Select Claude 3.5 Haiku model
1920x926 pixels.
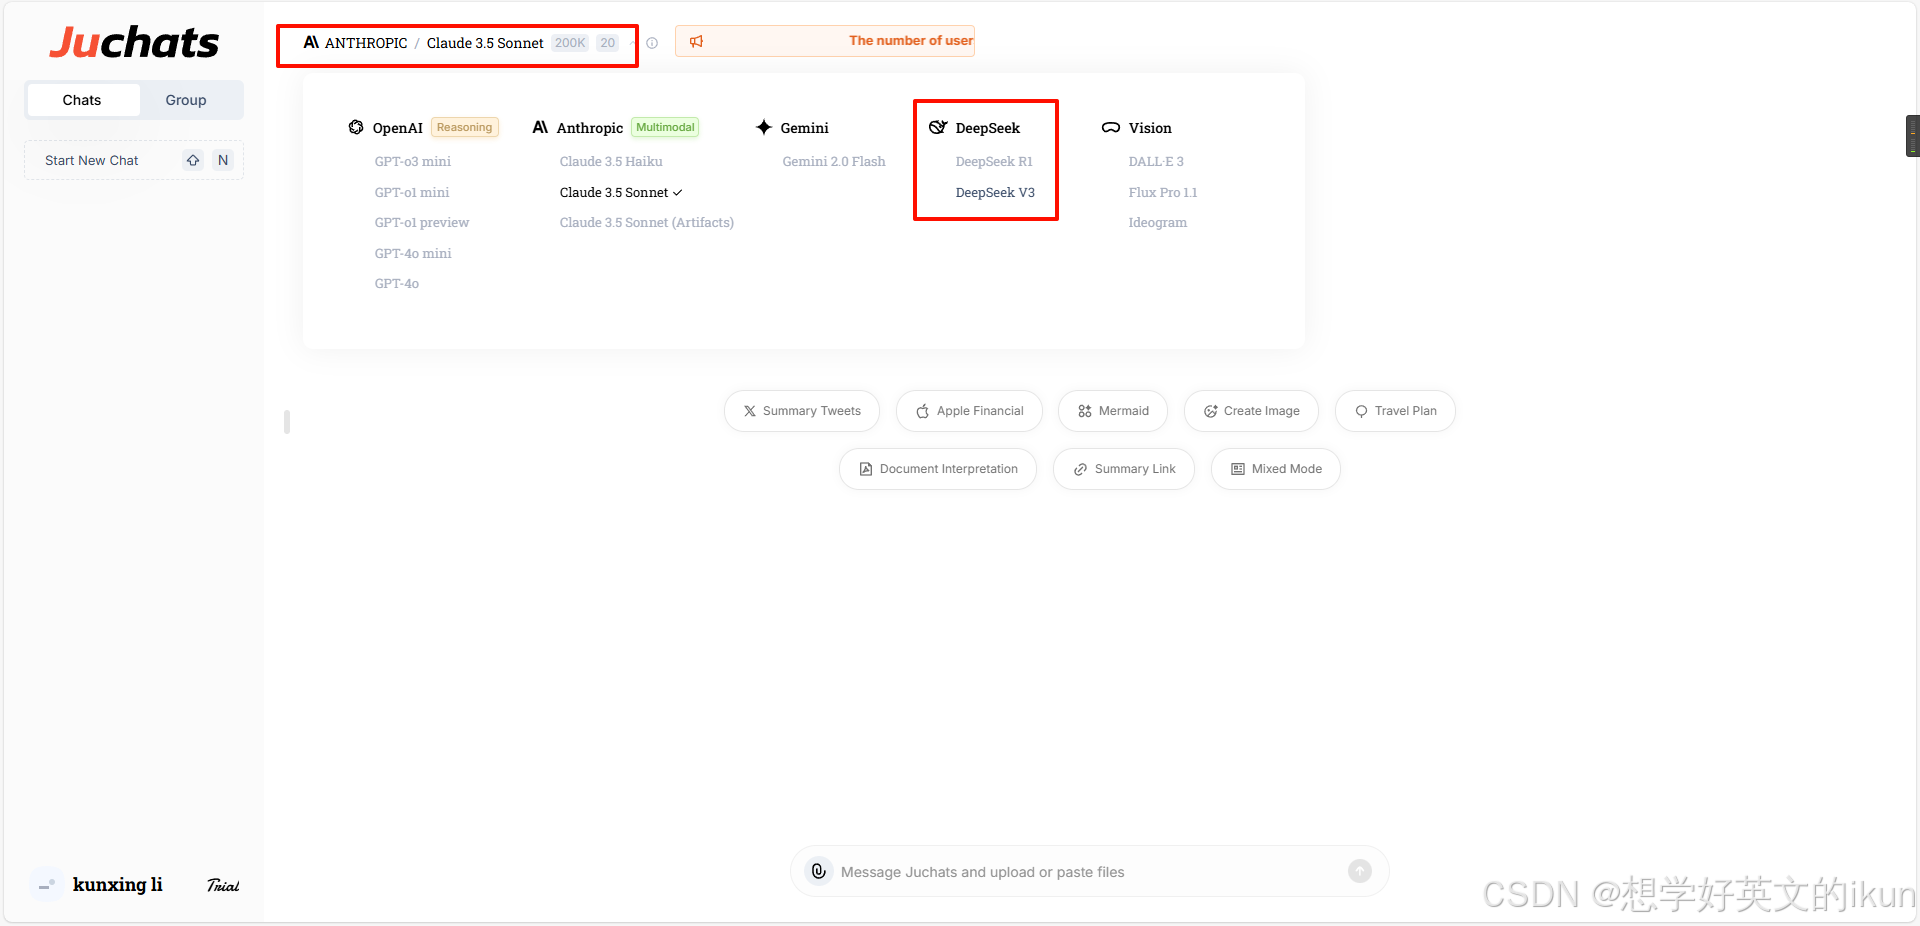(611, 161)
